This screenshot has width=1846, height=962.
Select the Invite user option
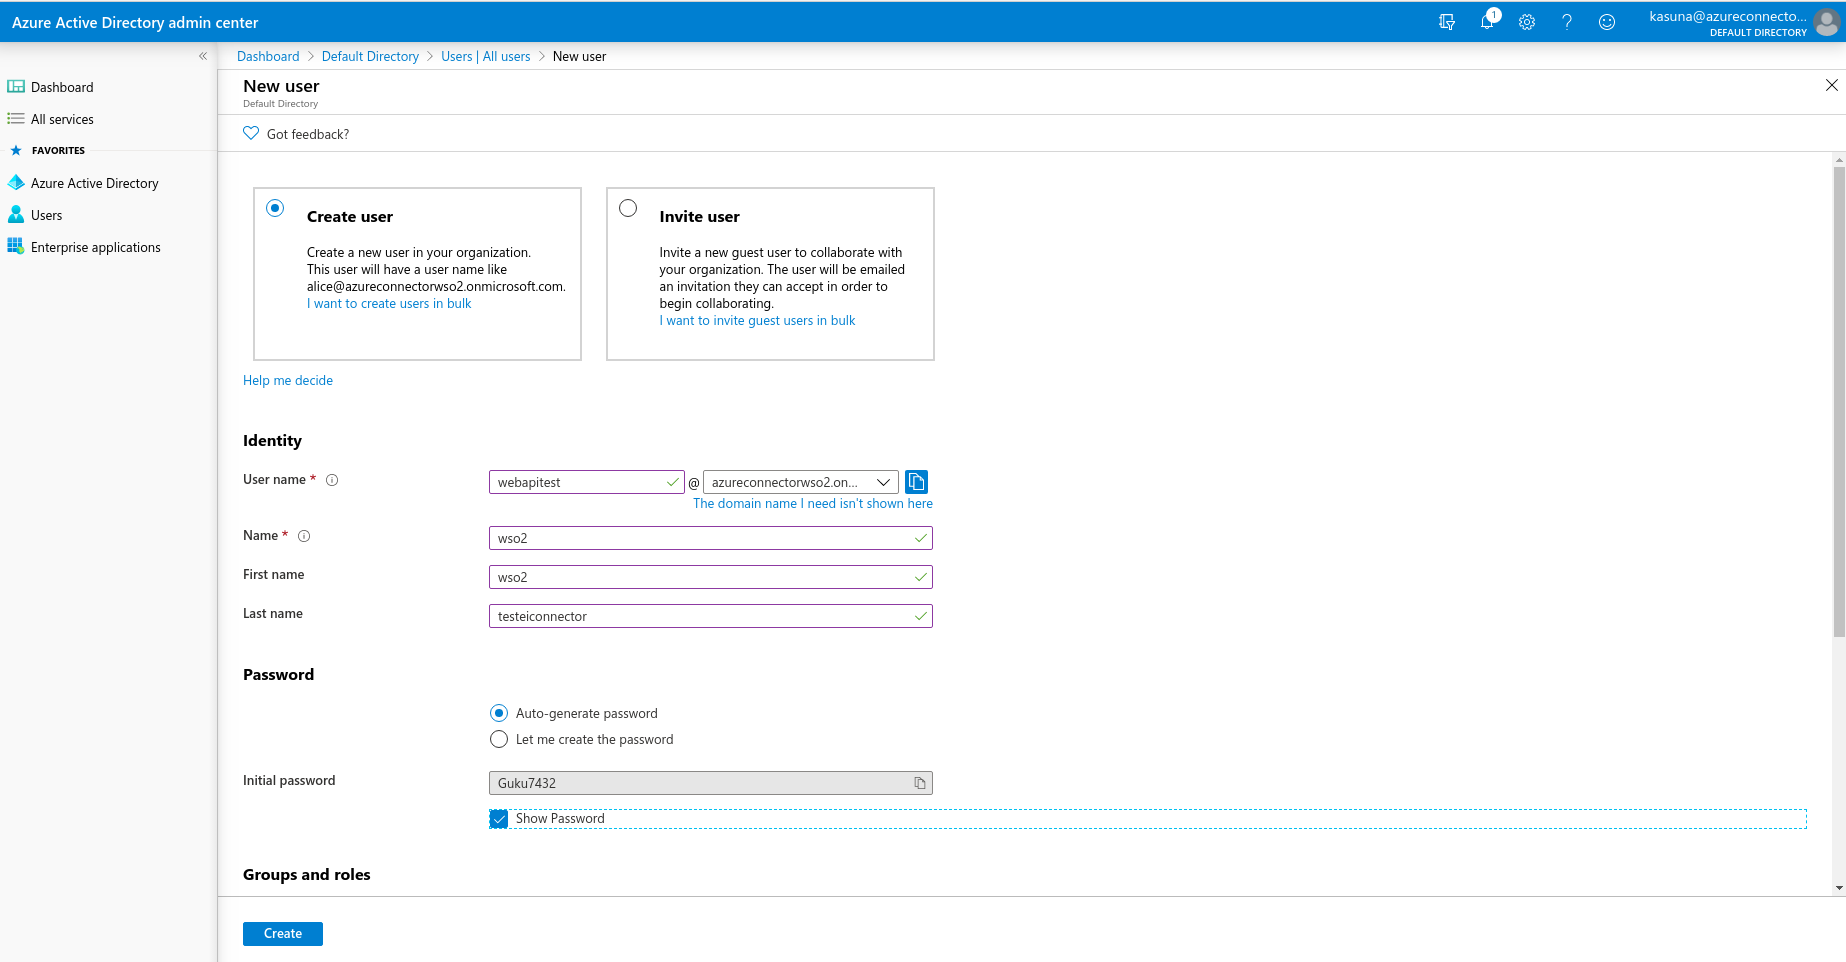628,208
